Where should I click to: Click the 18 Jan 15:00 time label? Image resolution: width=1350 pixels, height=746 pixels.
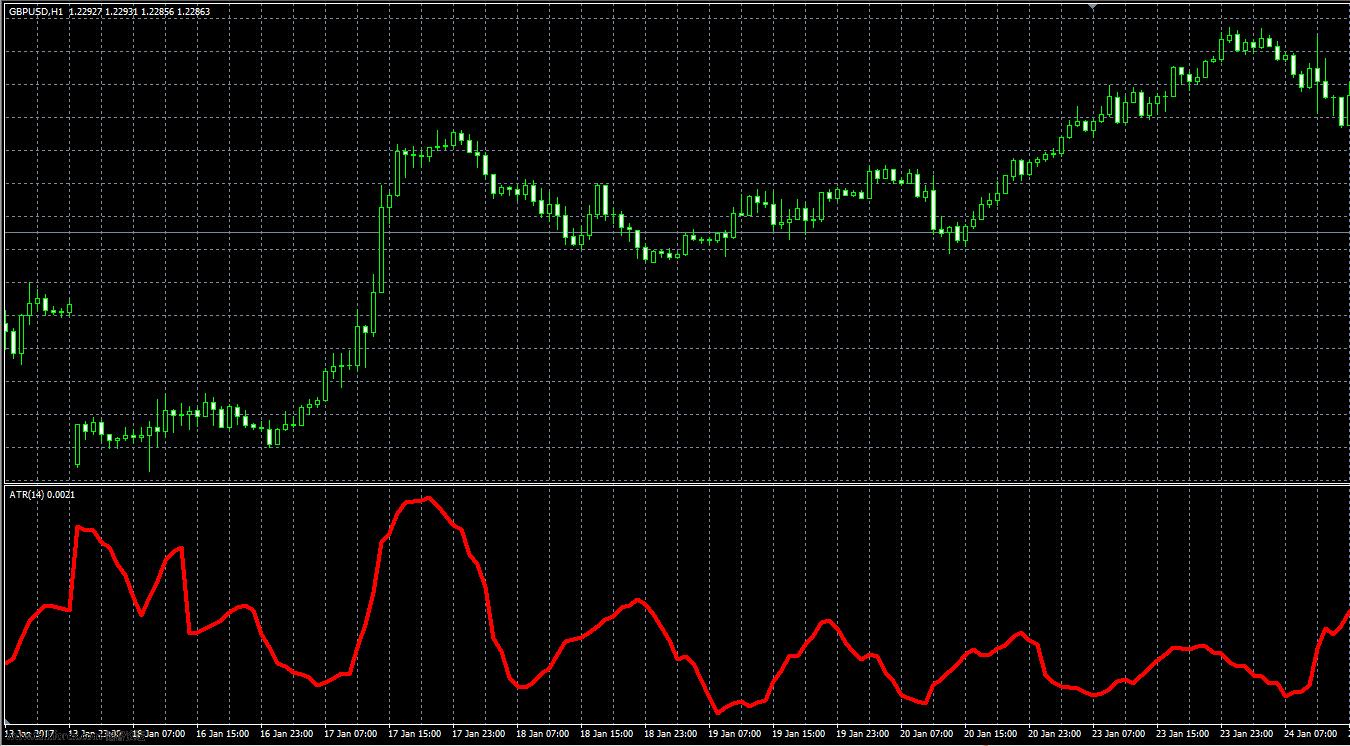(608, 734)
